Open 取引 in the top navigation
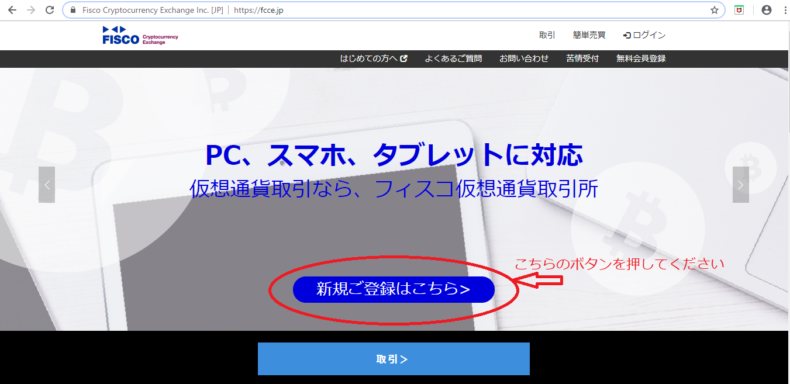Screen dimensions: 790x384 coord(547,35)
